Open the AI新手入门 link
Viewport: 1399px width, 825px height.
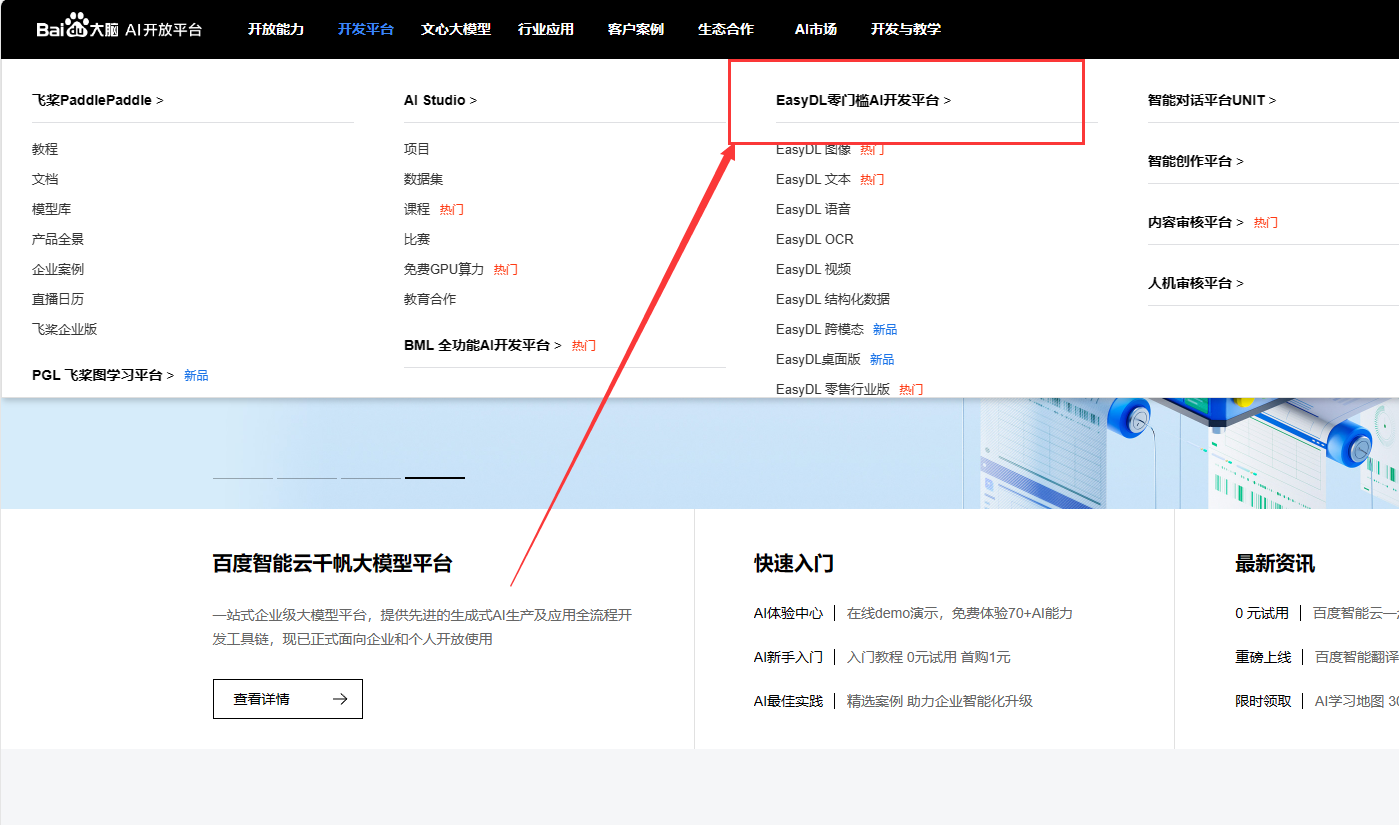tap(789, 657)
